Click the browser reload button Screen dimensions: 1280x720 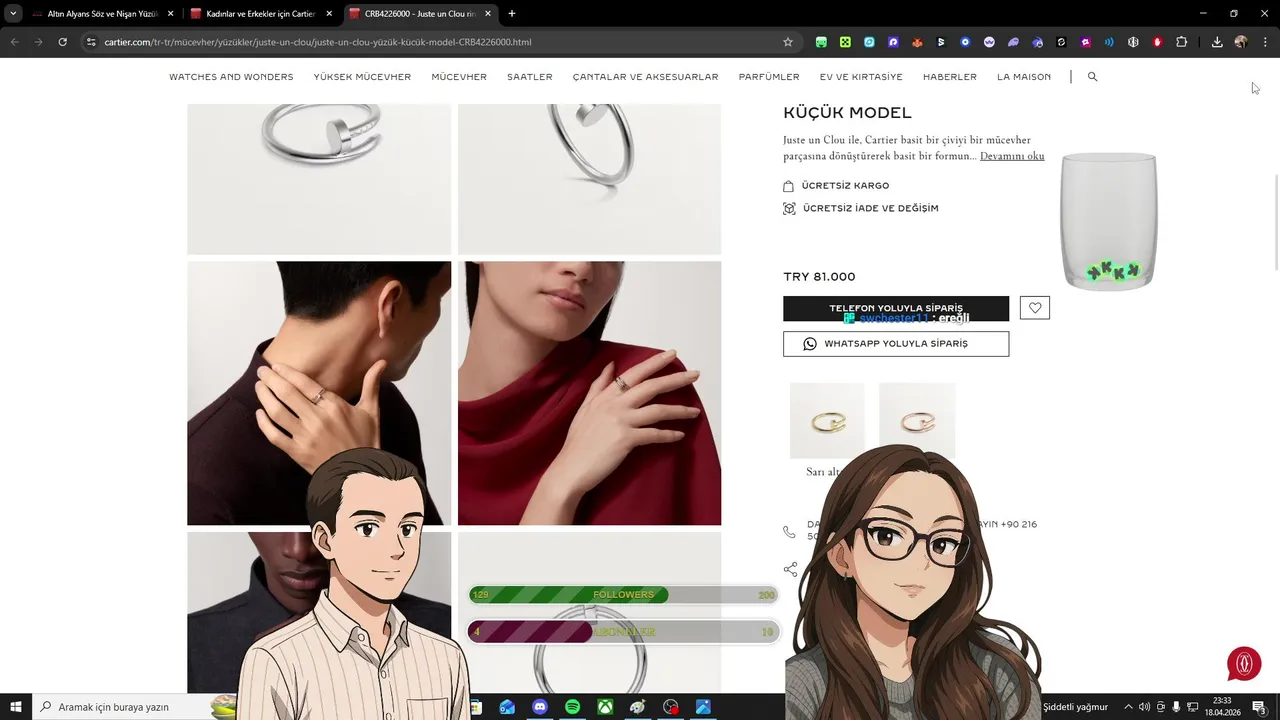(62, 42)
